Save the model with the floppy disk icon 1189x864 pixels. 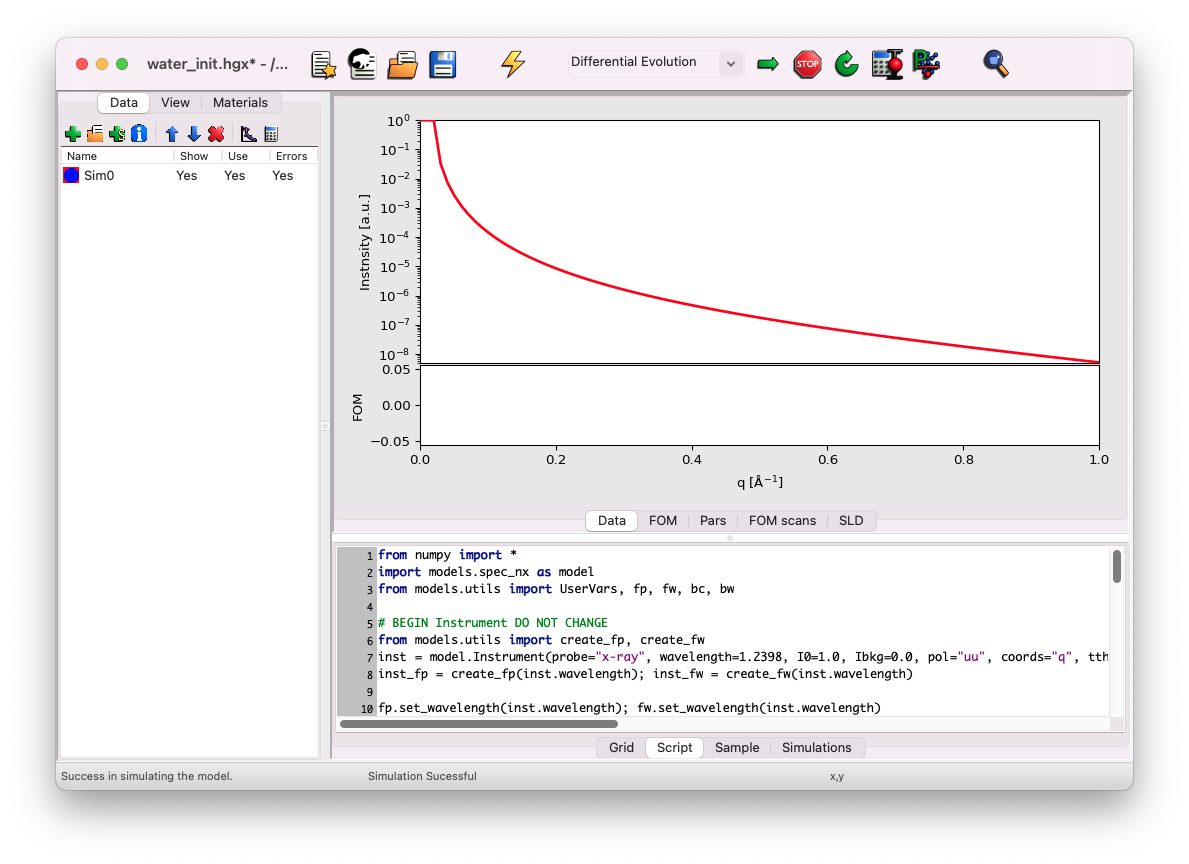pyautogui.click(x=442, y=64)
